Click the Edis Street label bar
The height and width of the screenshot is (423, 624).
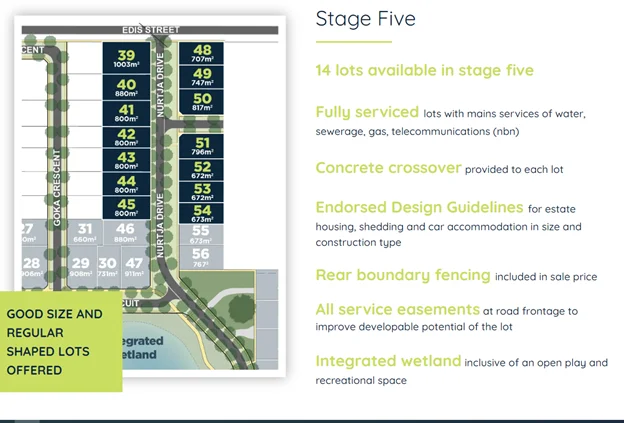coord(150,30)
